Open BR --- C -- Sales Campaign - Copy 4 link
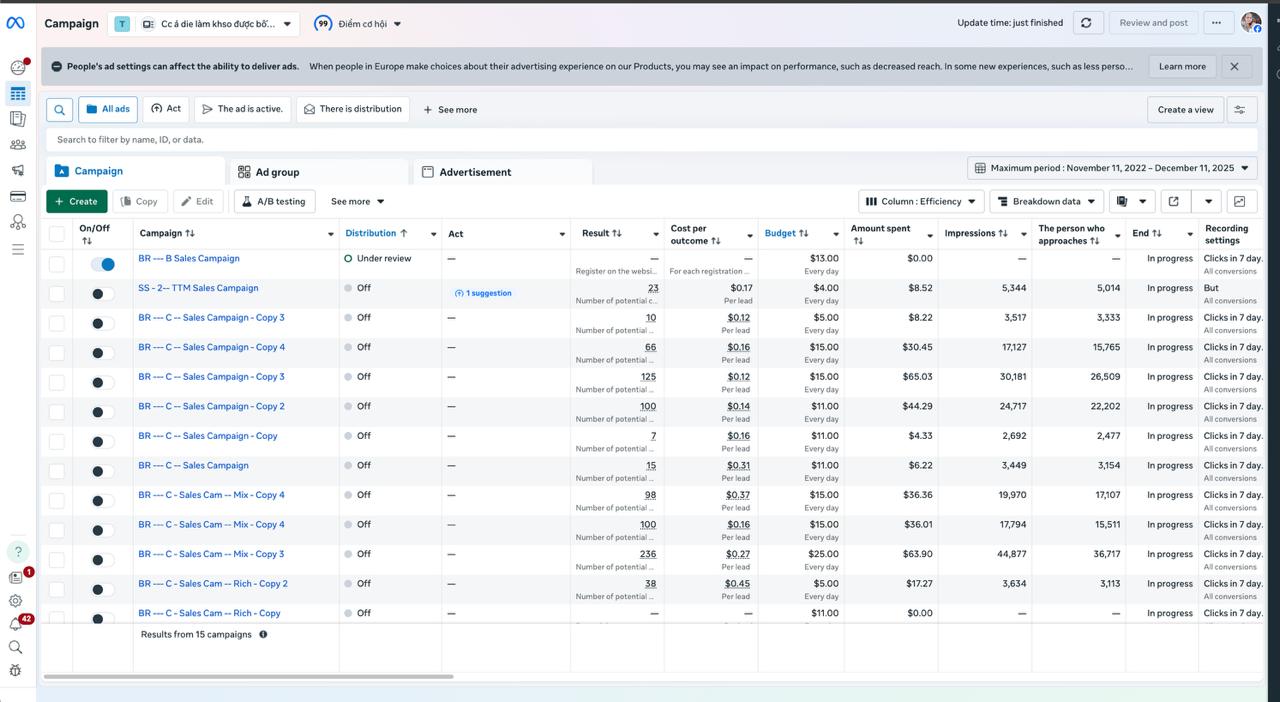 211,347
